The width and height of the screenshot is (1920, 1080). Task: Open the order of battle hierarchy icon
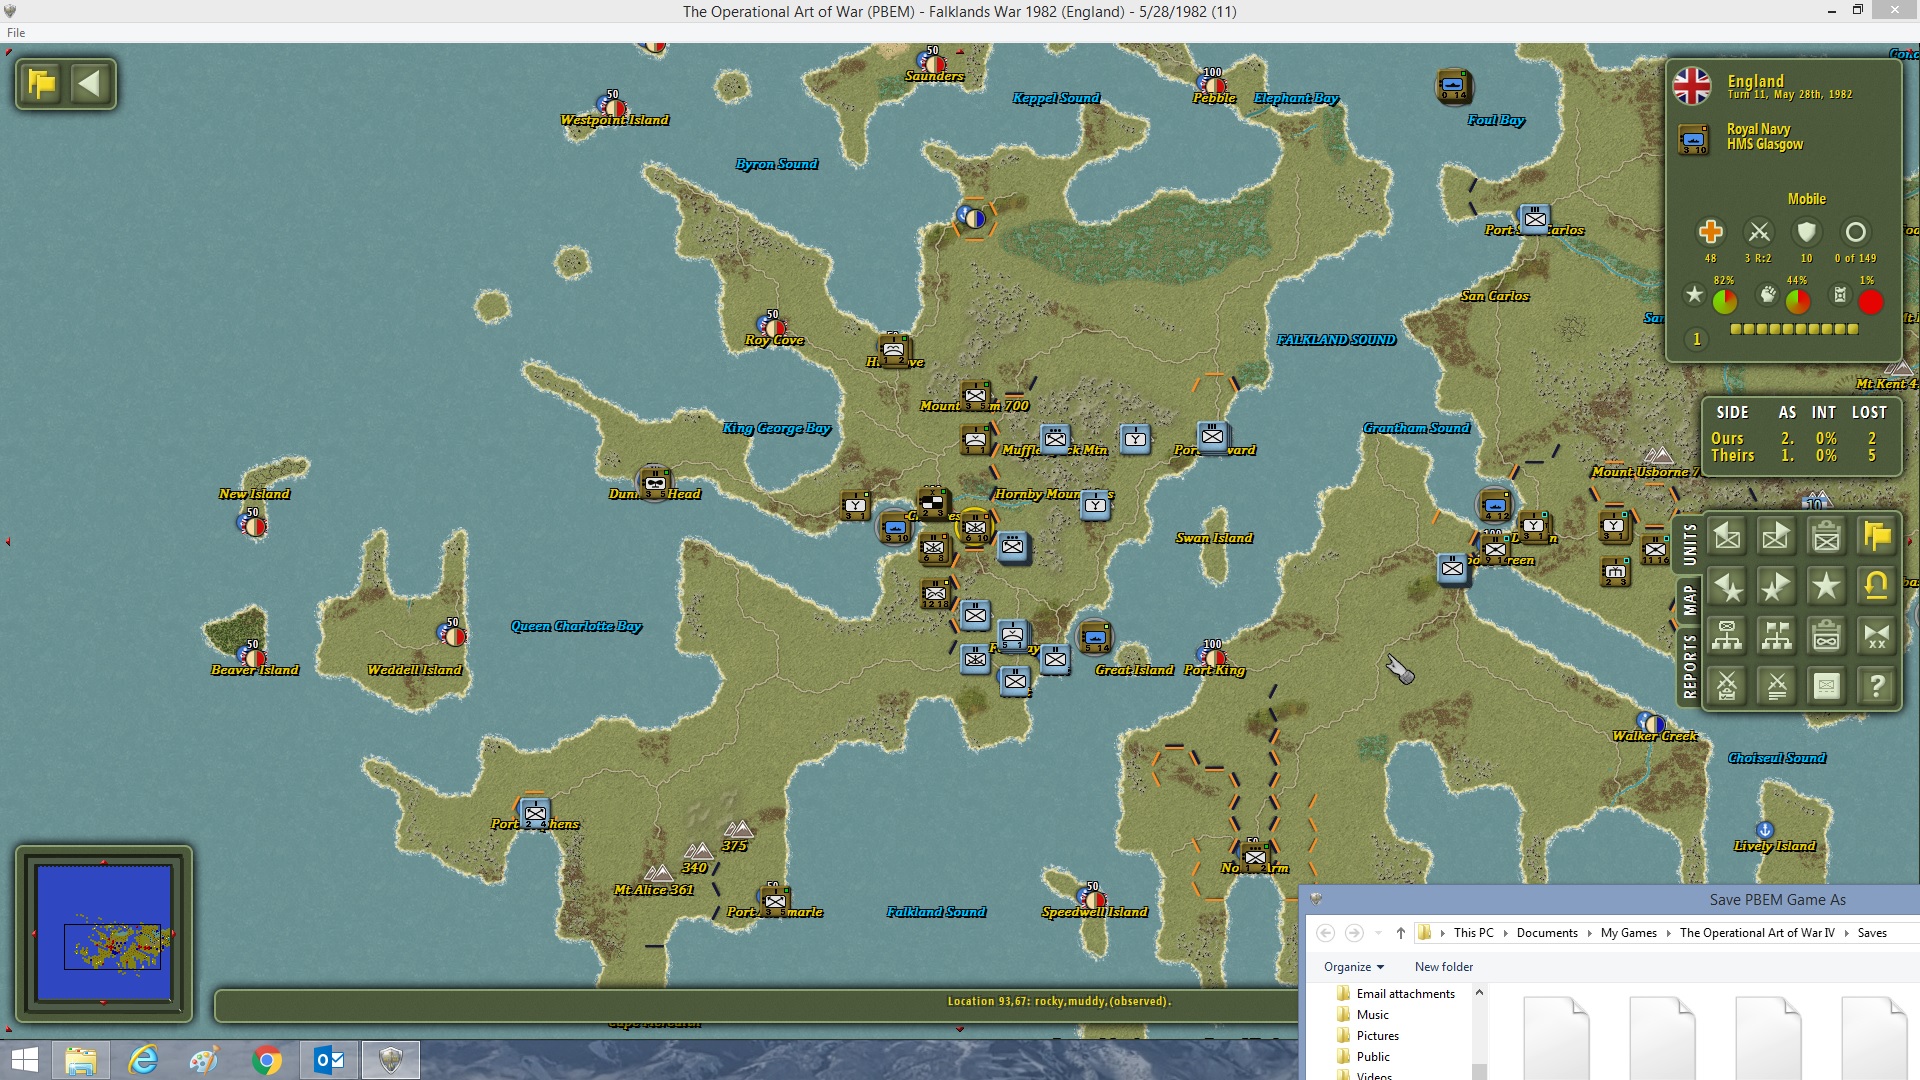(1727, 636)
